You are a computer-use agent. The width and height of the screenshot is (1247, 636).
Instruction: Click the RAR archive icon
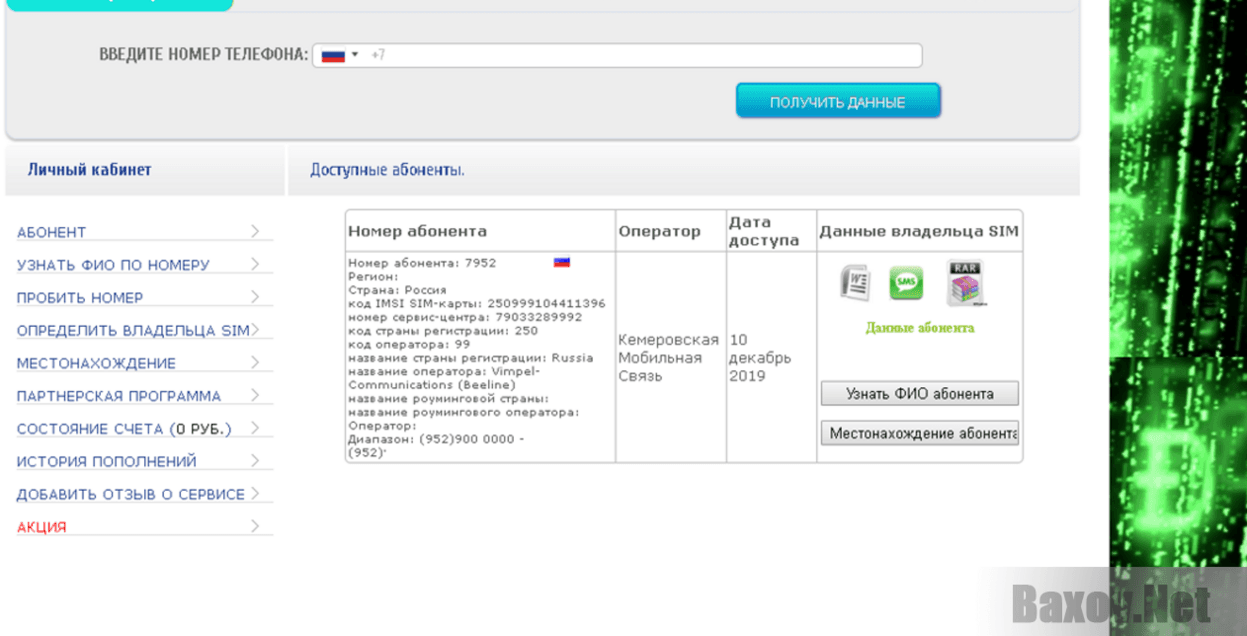pyautogui.click(x=966, y=283)
